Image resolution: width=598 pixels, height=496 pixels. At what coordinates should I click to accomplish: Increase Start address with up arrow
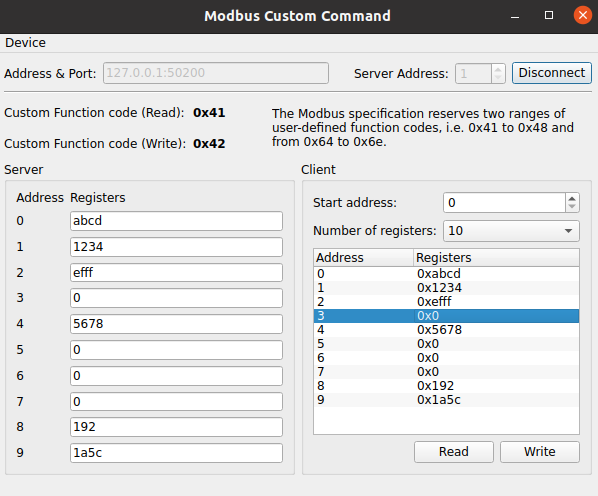point(572,198)
